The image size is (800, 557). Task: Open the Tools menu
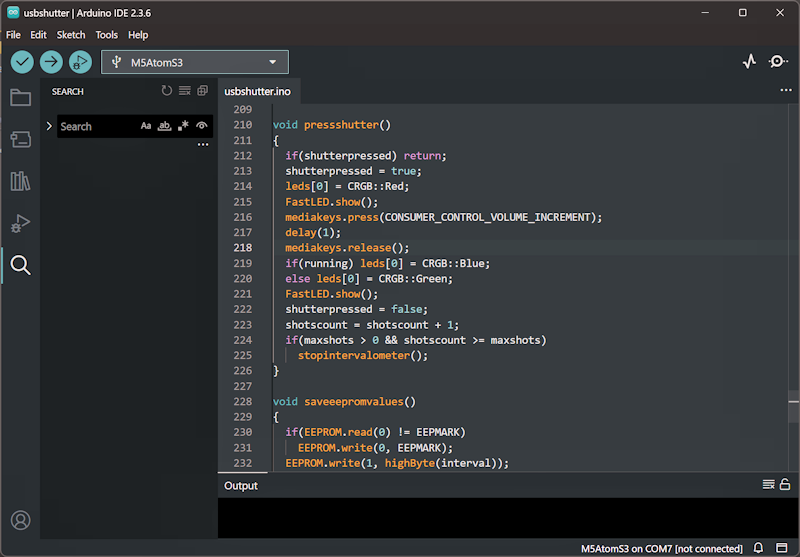pos(107,35)
